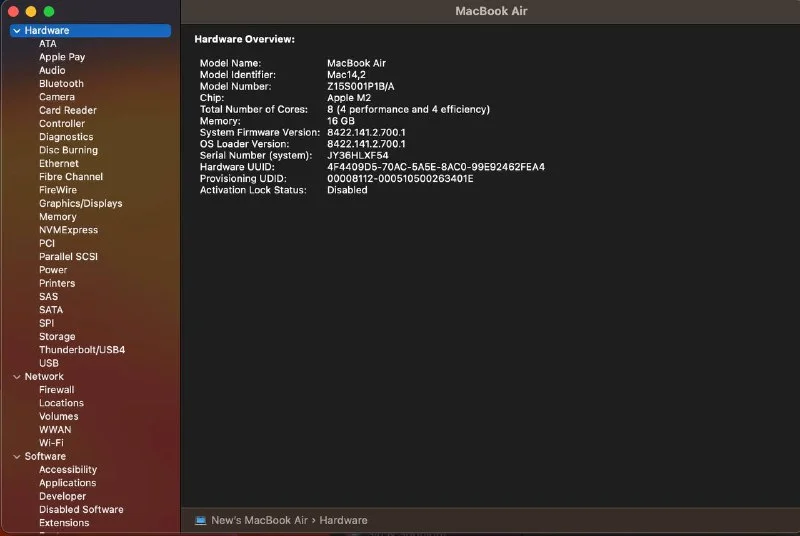Image resolution: width=800 pixels, height=536 pixels.
Task: Click Apple Pay in the hardware list
Action: [x=62, y=57]
